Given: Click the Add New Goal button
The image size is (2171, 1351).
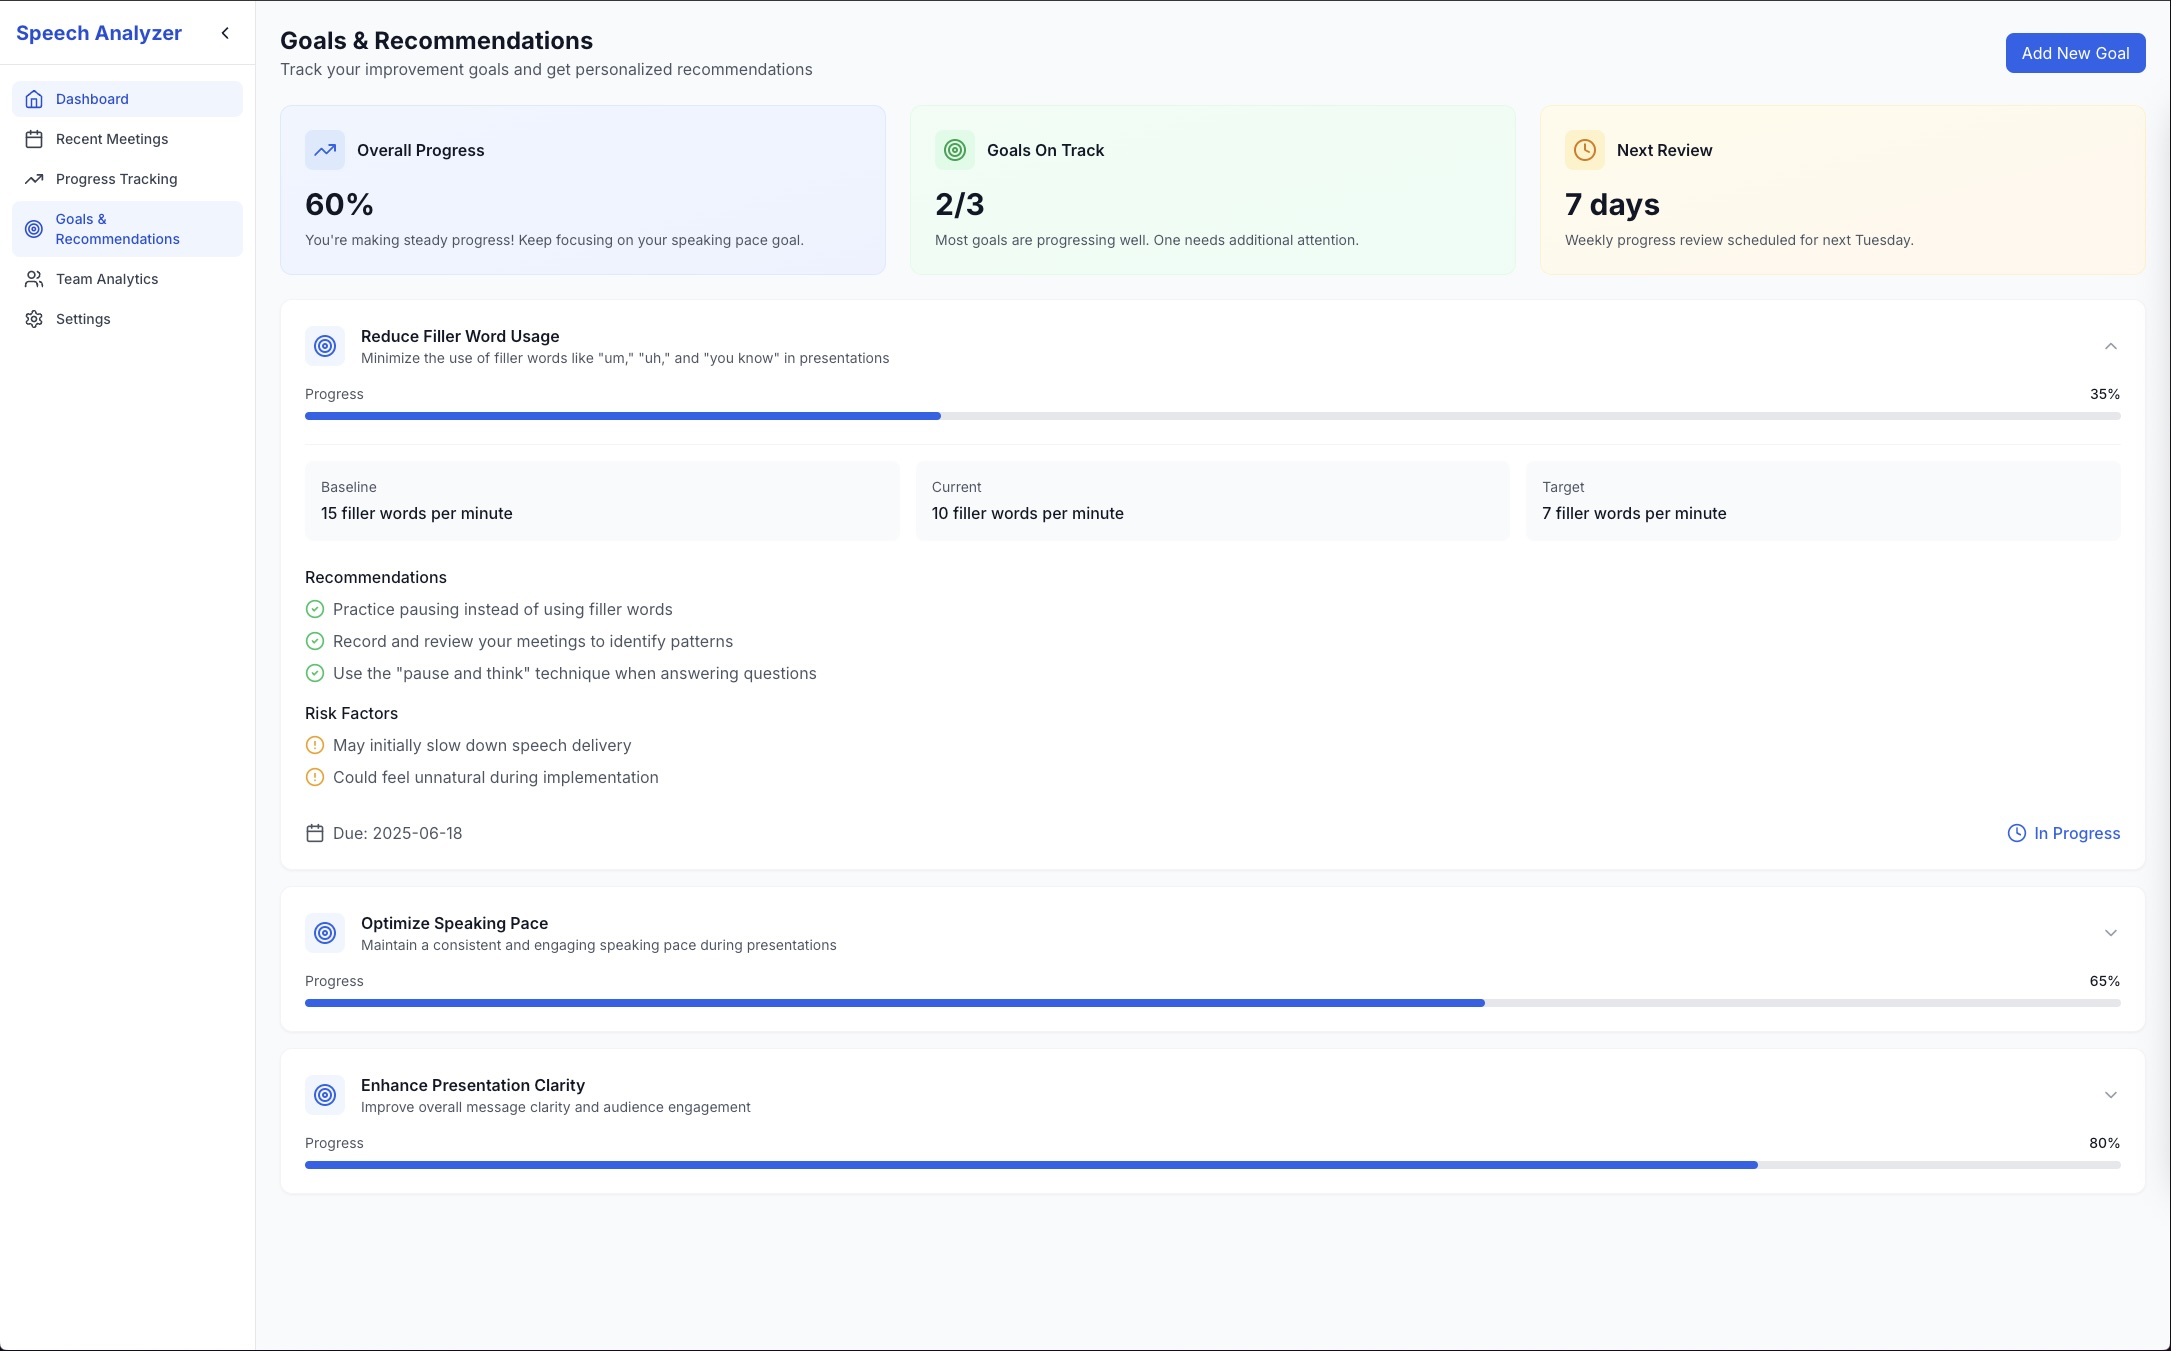Looking at the screenshot, I should point(2075,53).
